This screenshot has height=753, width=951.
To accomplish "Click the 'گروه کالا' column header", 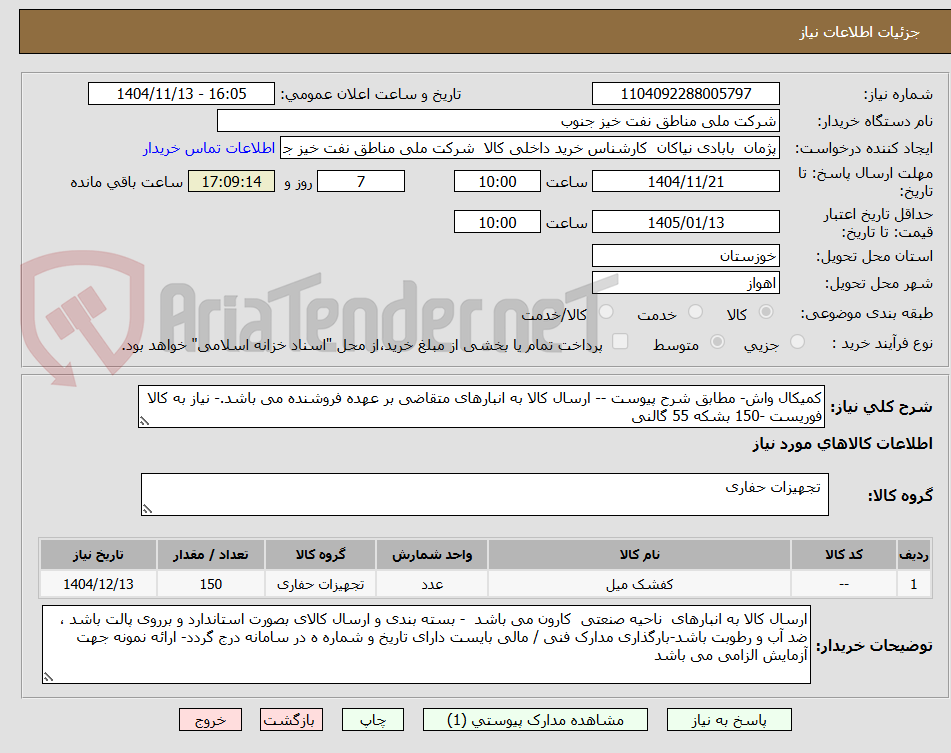I will [x=320, y=555].
